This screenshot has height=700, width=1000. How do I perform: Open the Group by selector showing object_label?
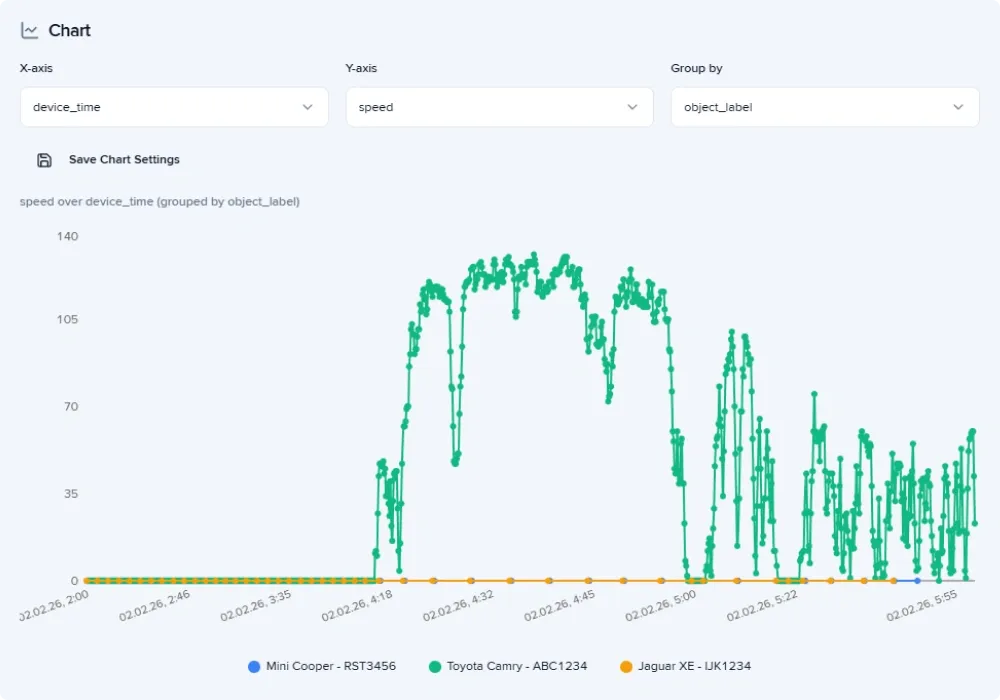823,106
